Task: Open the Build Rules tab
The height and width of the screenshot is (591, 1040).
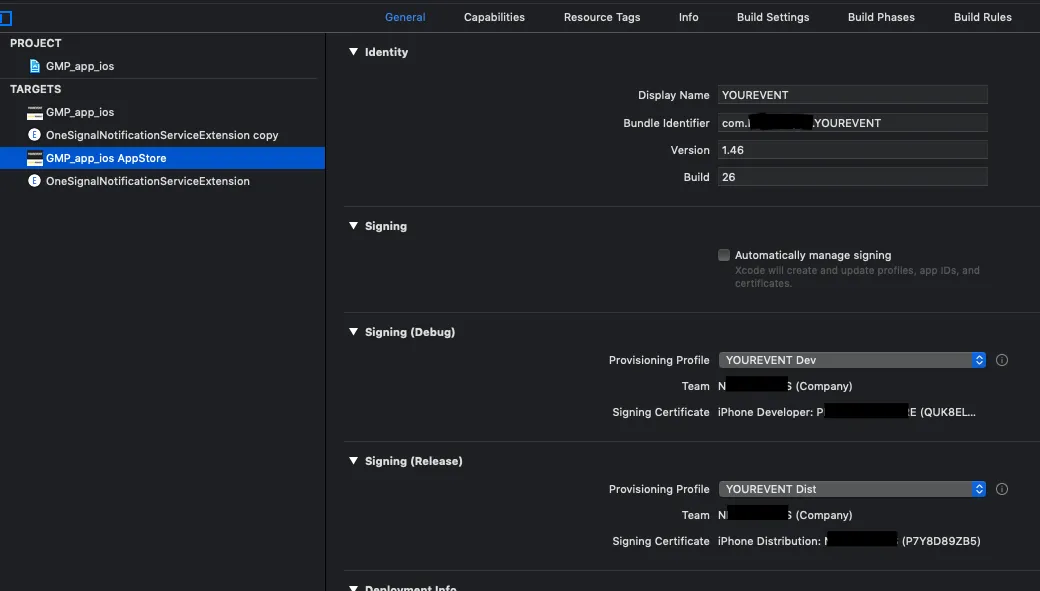Action: pos(982,17)
